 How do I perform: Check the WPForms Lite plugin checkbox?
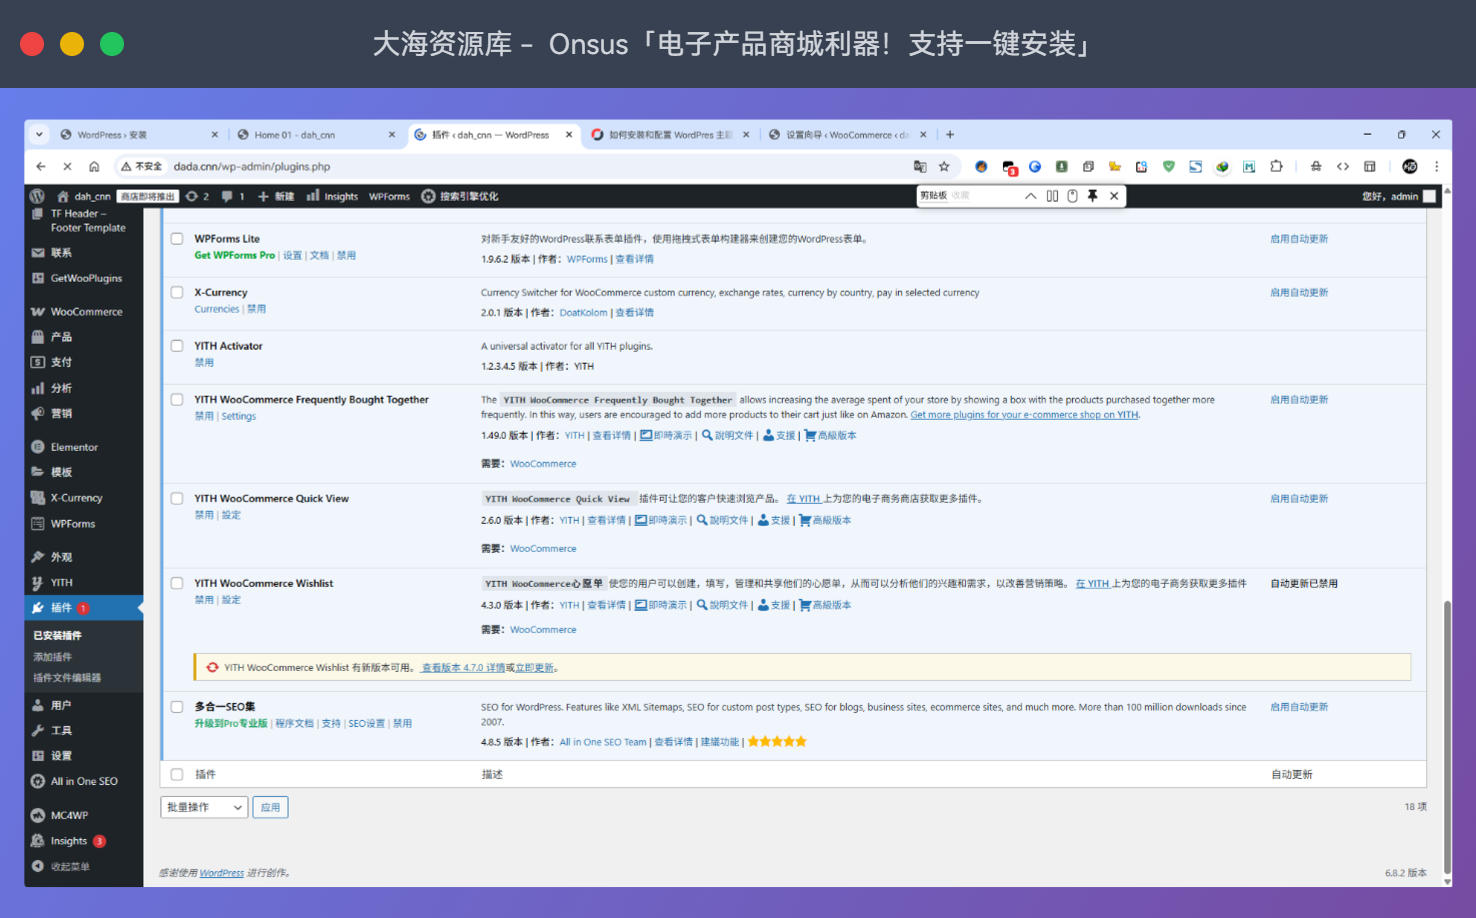177,239
